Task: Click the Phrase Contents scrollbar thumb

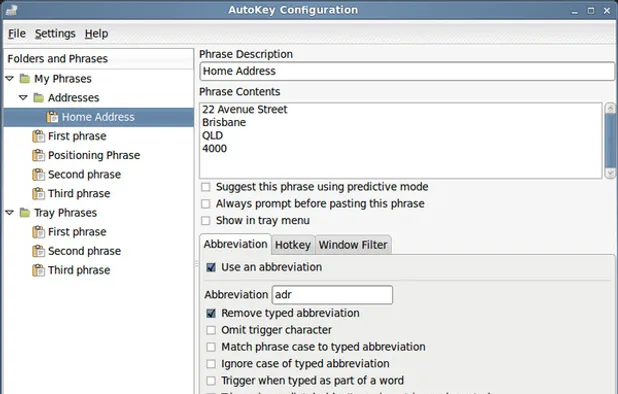Action: [610, 141]
